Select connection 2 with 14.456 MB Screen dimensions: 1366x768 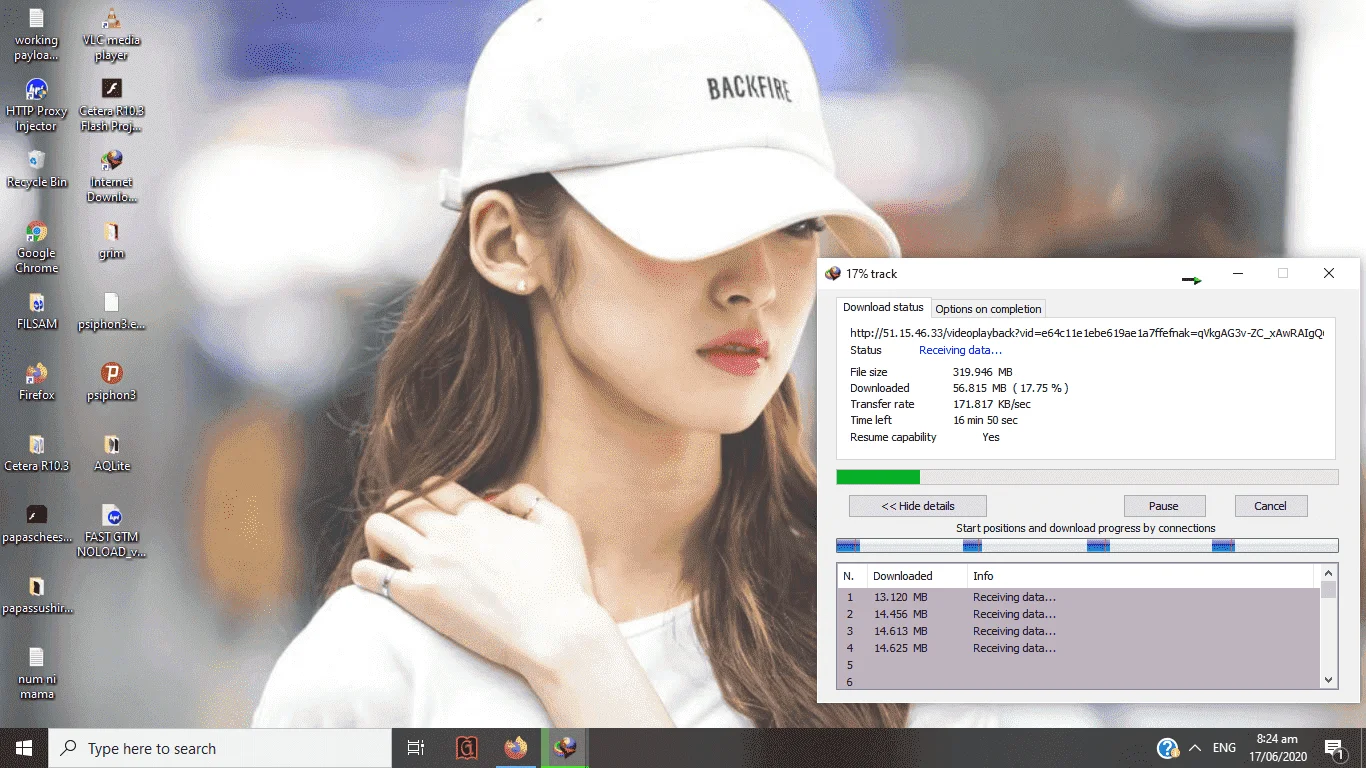coord(1078,614)
